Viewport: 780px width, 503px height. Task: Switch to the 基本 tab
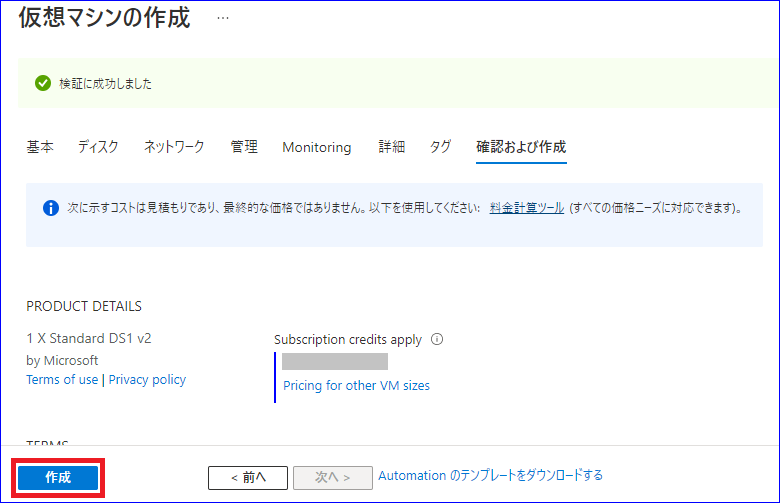click(40, 147)
